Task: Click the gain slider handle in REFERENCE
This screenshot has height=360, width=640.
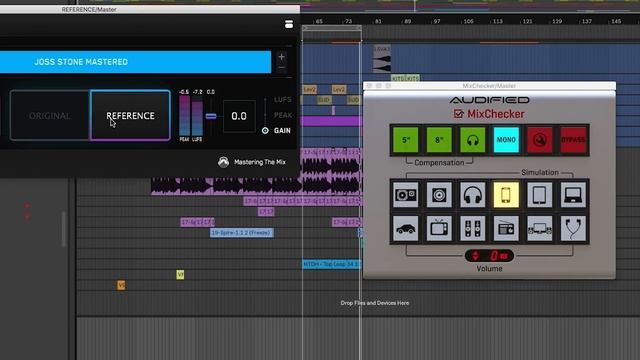Action: click(211, 116)
